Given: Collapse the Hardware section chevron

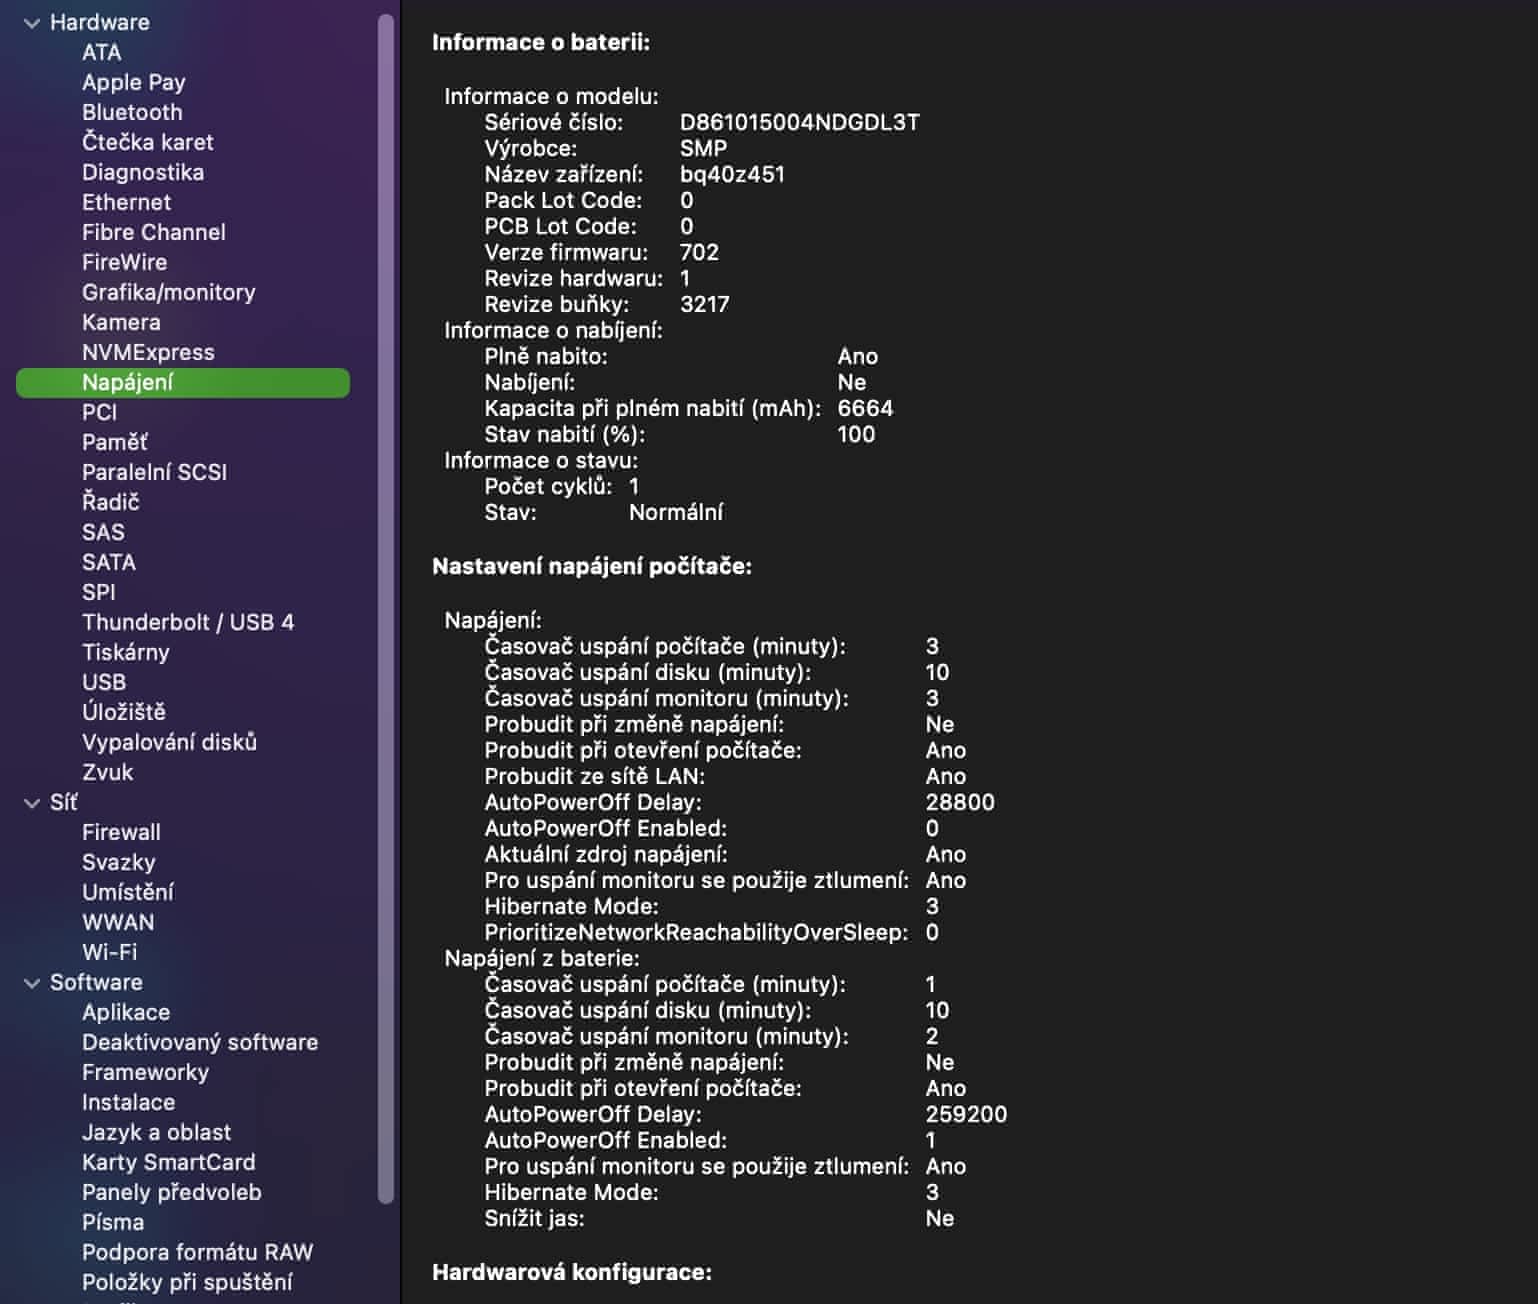Looking at the screenshot, I should pyautogui.click(x=32, y=23).
